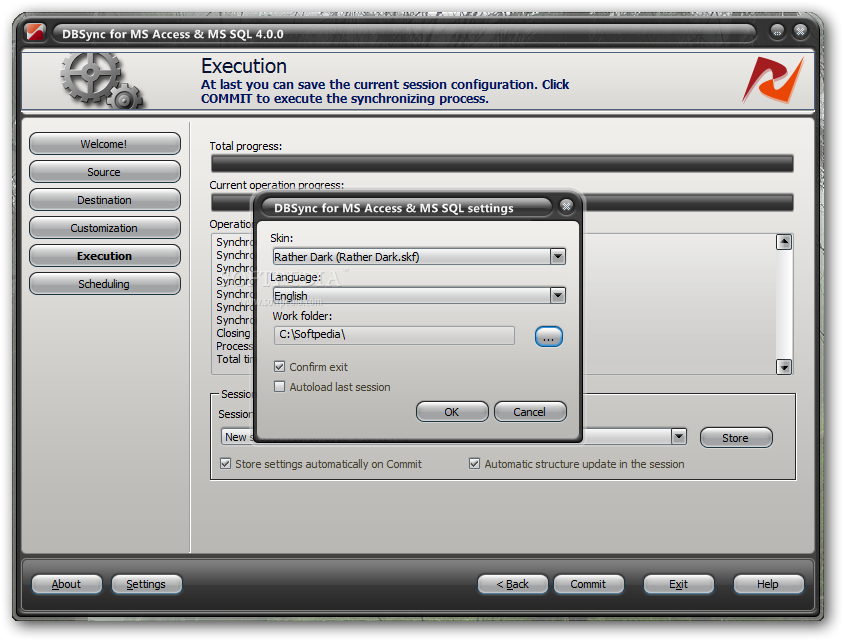Click the Work folder path field
The height and width of the screenshot is (641, 844).
pos(394,335)
